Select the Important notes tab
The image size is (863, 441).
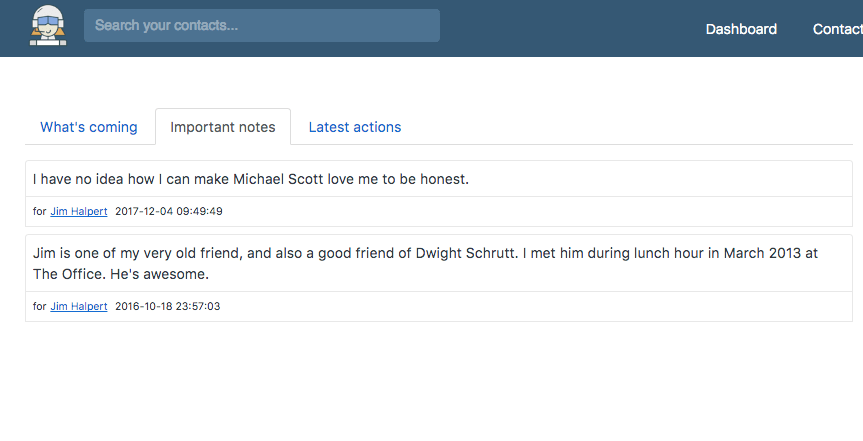coord(222,127)
